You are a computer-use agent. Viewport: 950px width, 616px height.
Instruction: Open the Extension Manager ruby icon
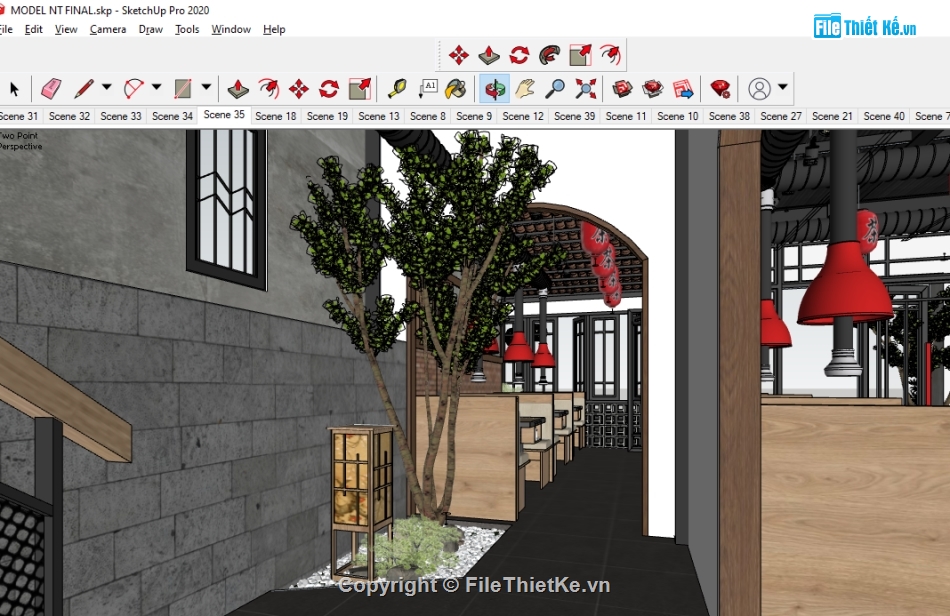720,89
